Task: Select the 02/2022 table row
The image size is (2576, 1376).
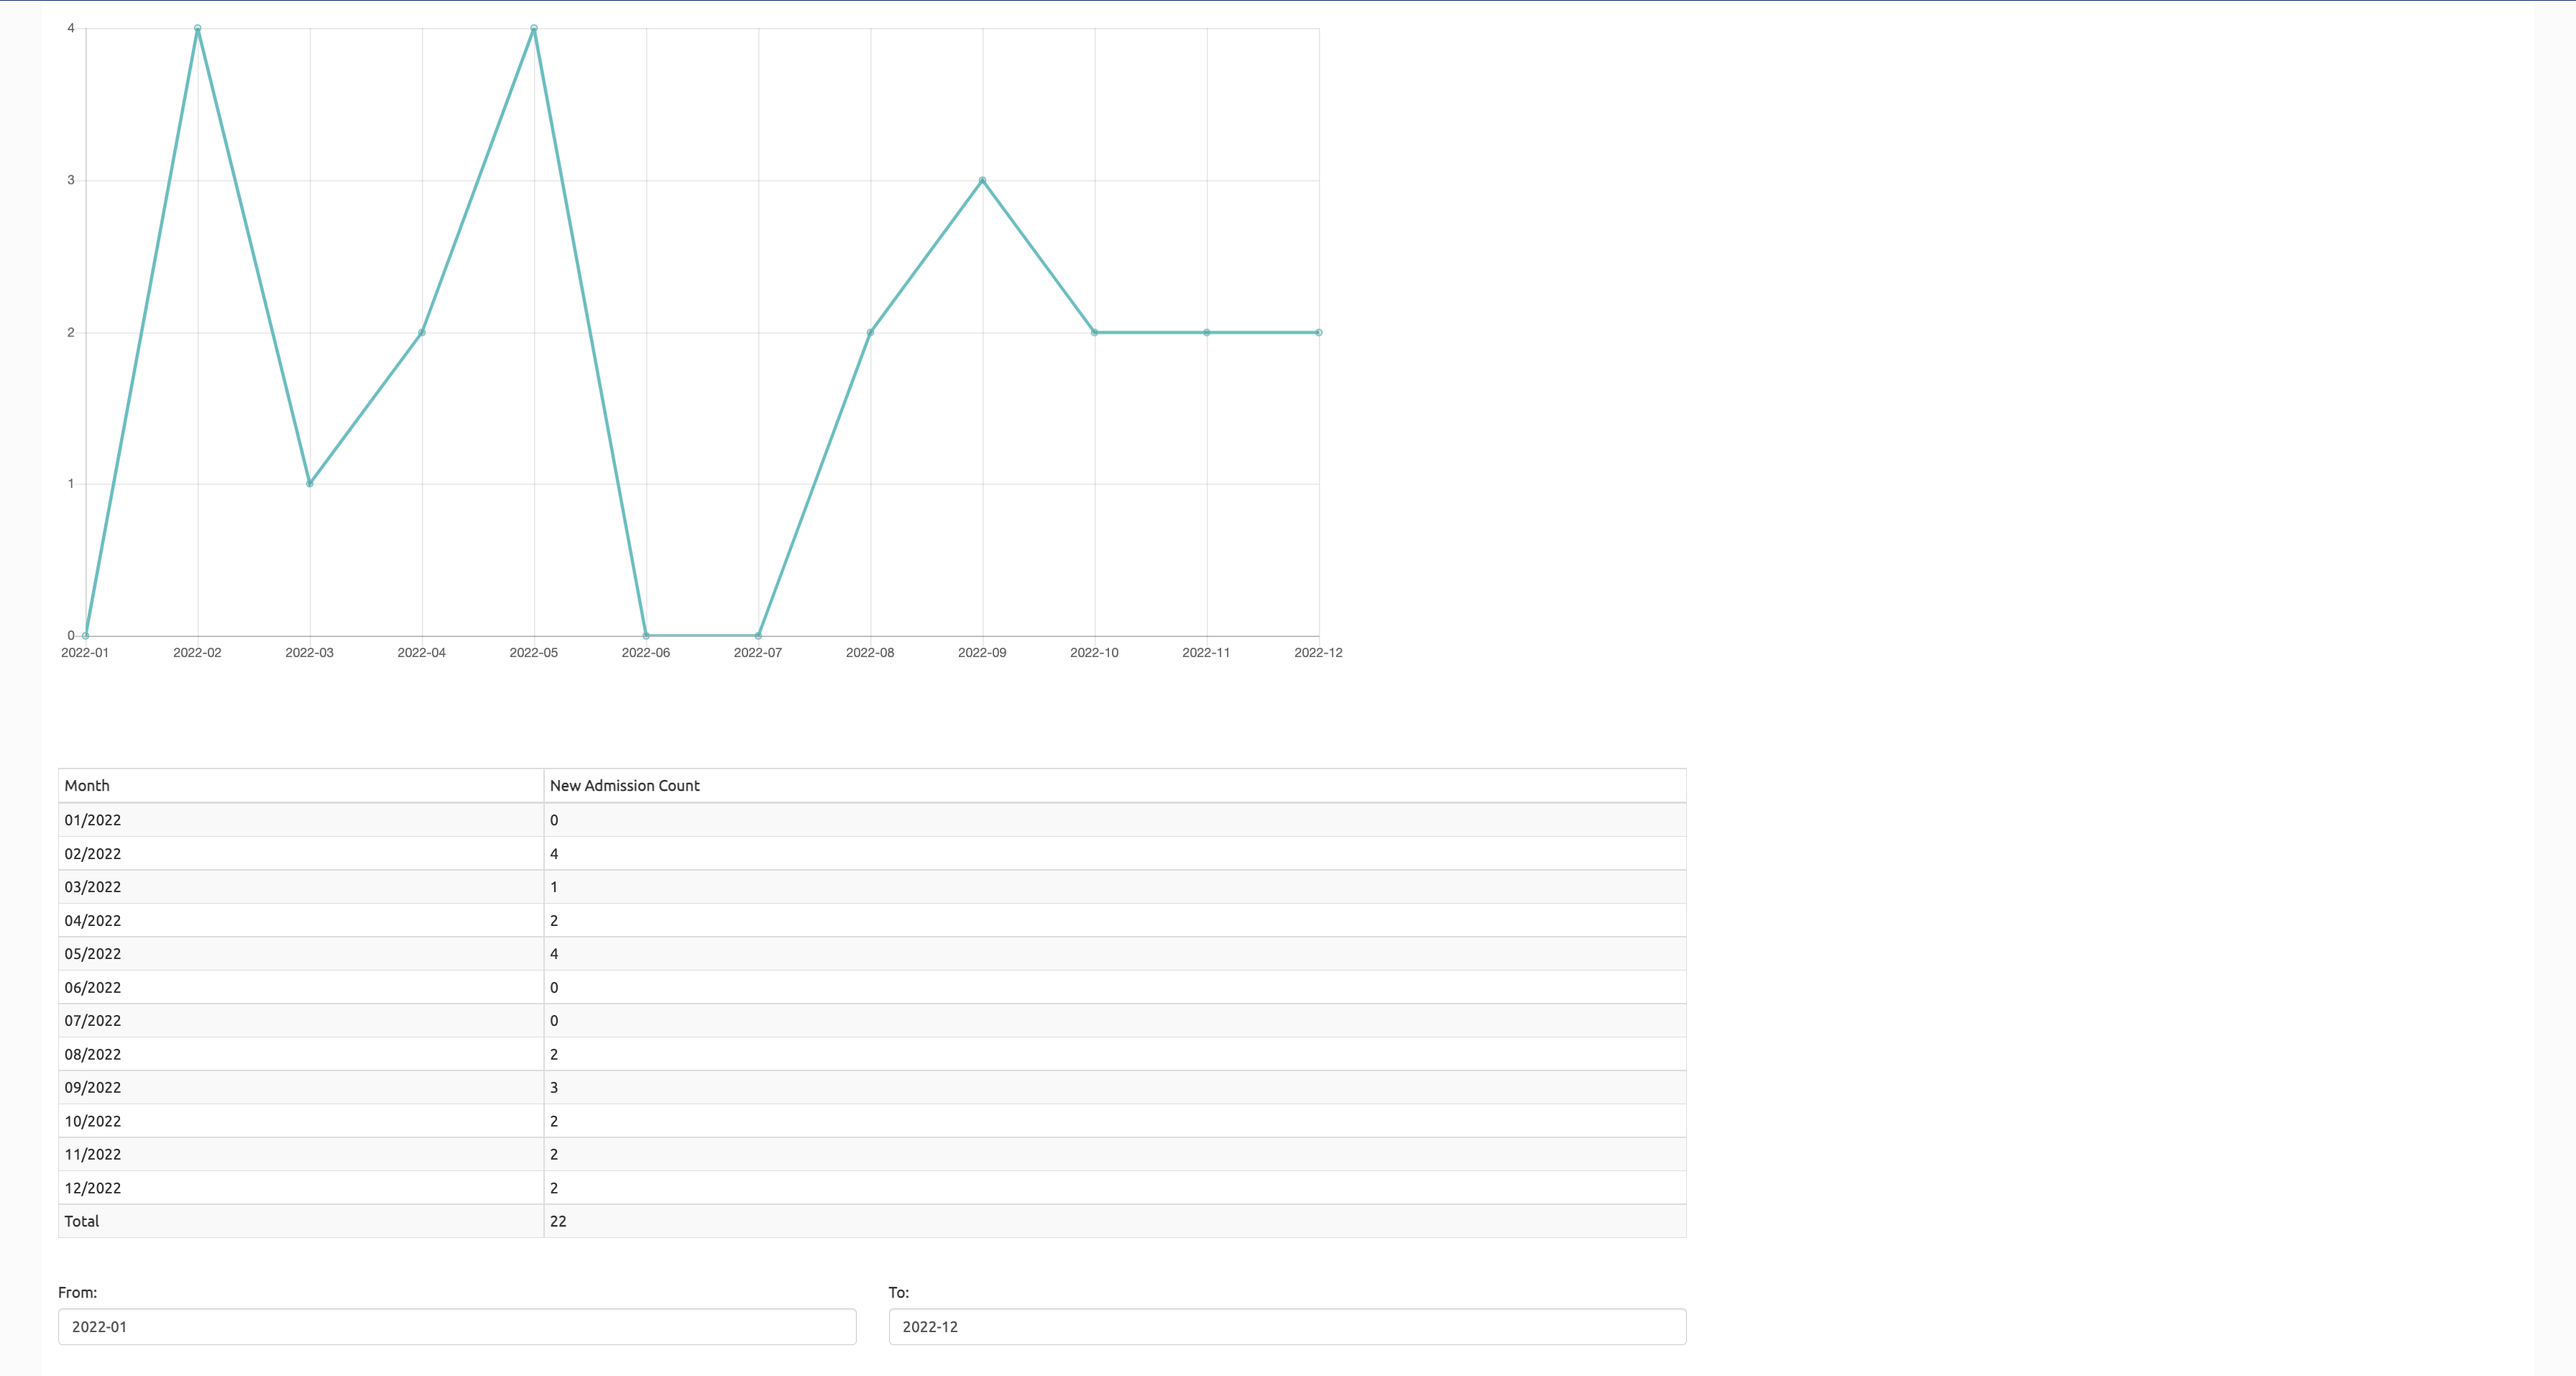Action: pos(92,853)
